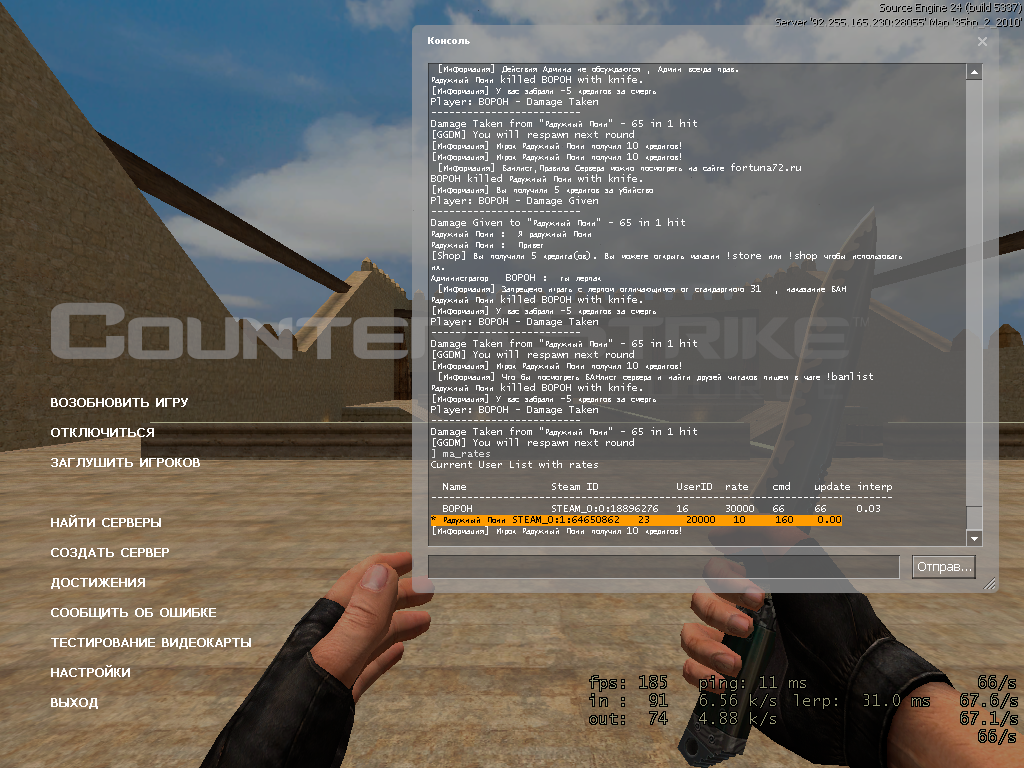Click the fortuna72.ru text in console
This screenshot has width=1024, height=768.
765,168
